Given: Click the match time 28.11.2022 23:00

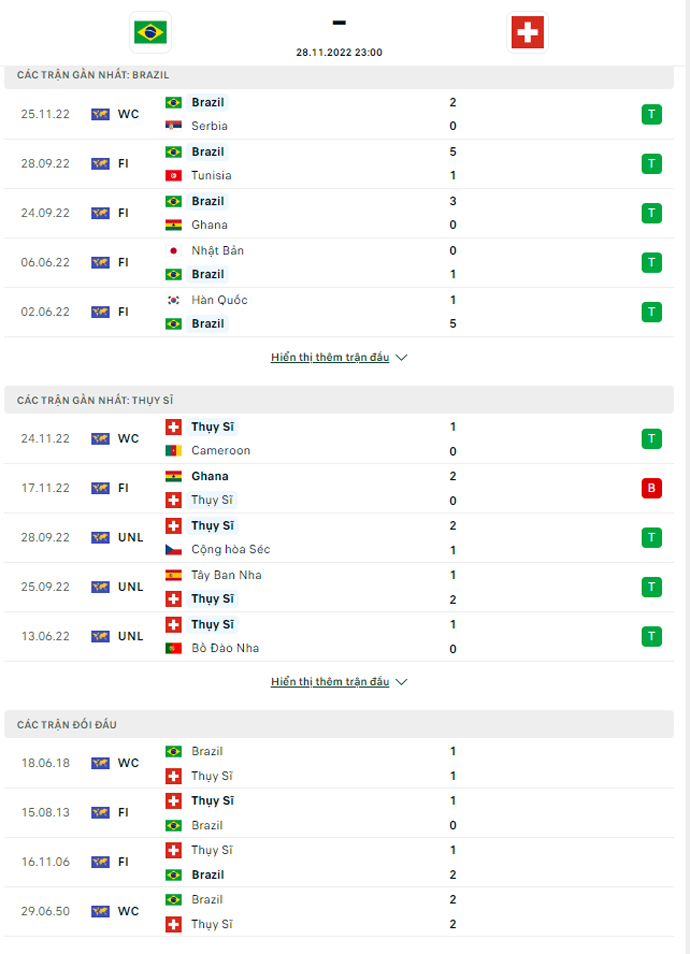Looking at the screenshot, I should [x=339, y=52].
